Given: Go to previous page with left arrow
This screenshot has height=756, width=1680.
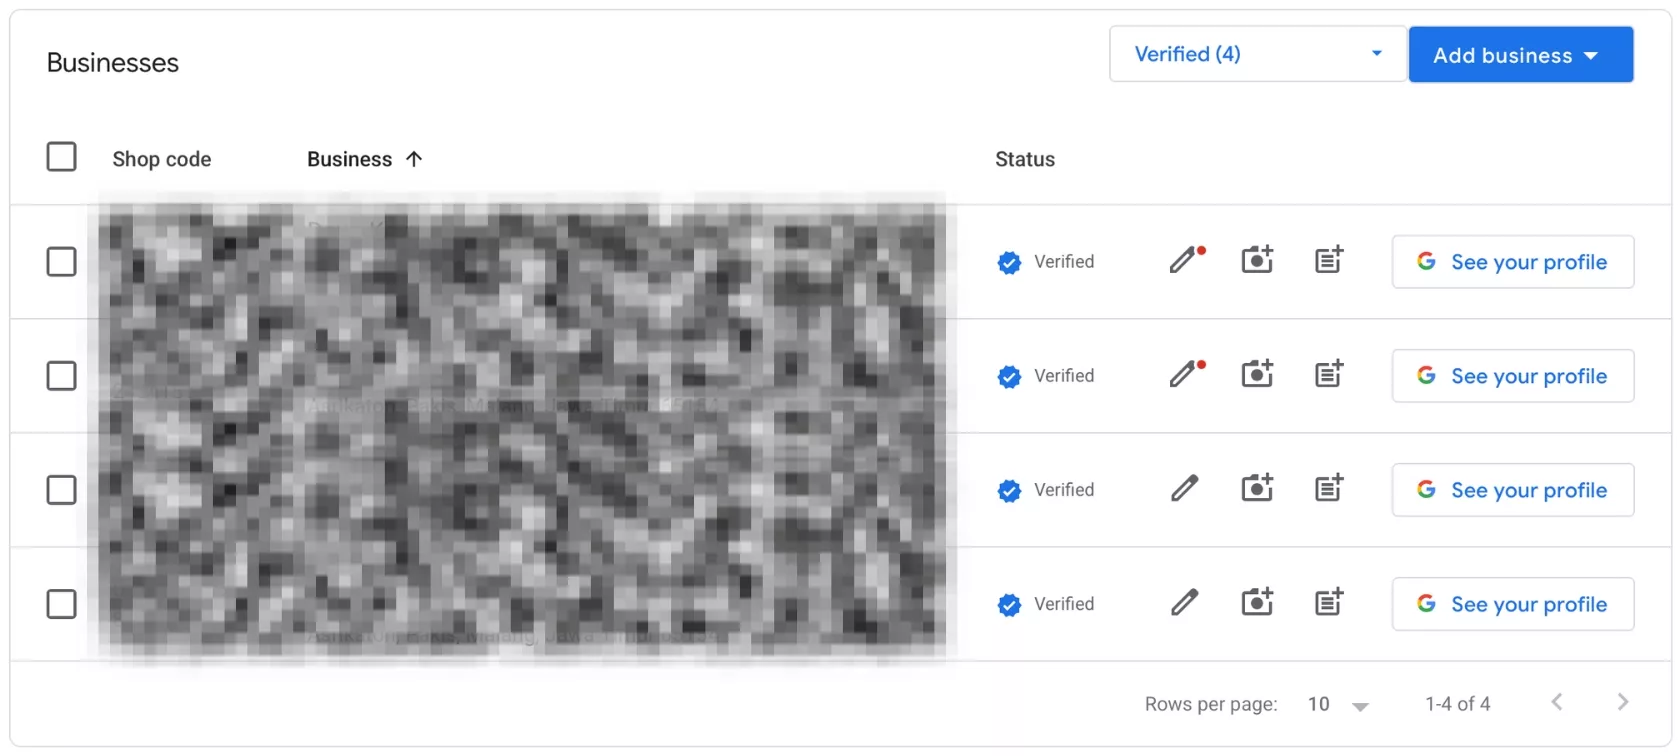Looking at the screenshot, I should (1557, 702).
